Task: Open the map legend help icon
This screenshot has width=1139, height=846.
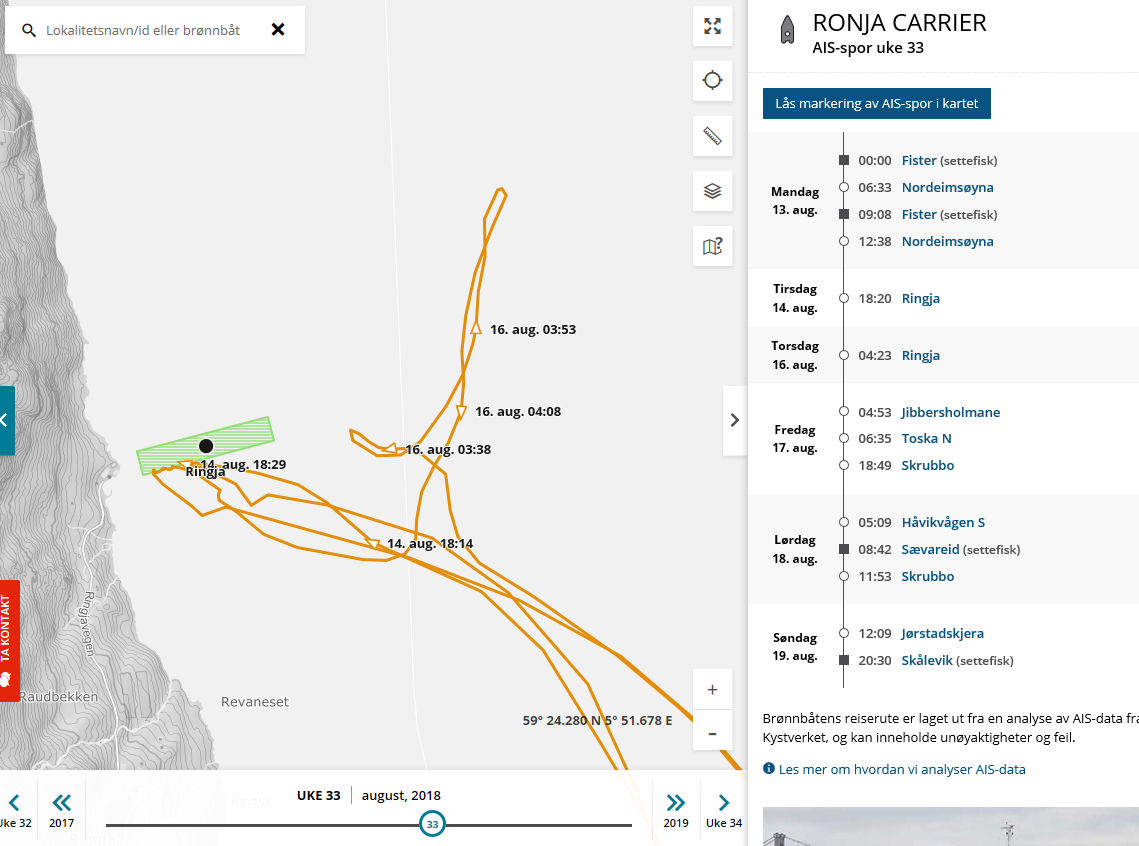Action: (x=712, y=246)
